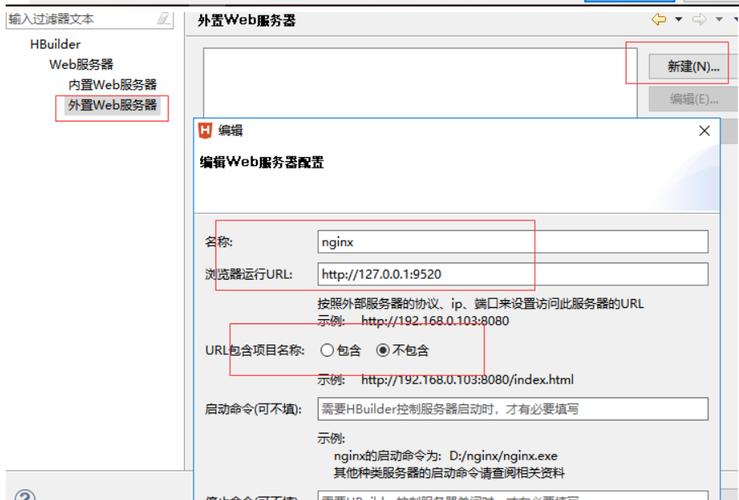This screenshot has height=500, width=739.
Task: Click the 外置Web服务器 page title
Action: 246,20
